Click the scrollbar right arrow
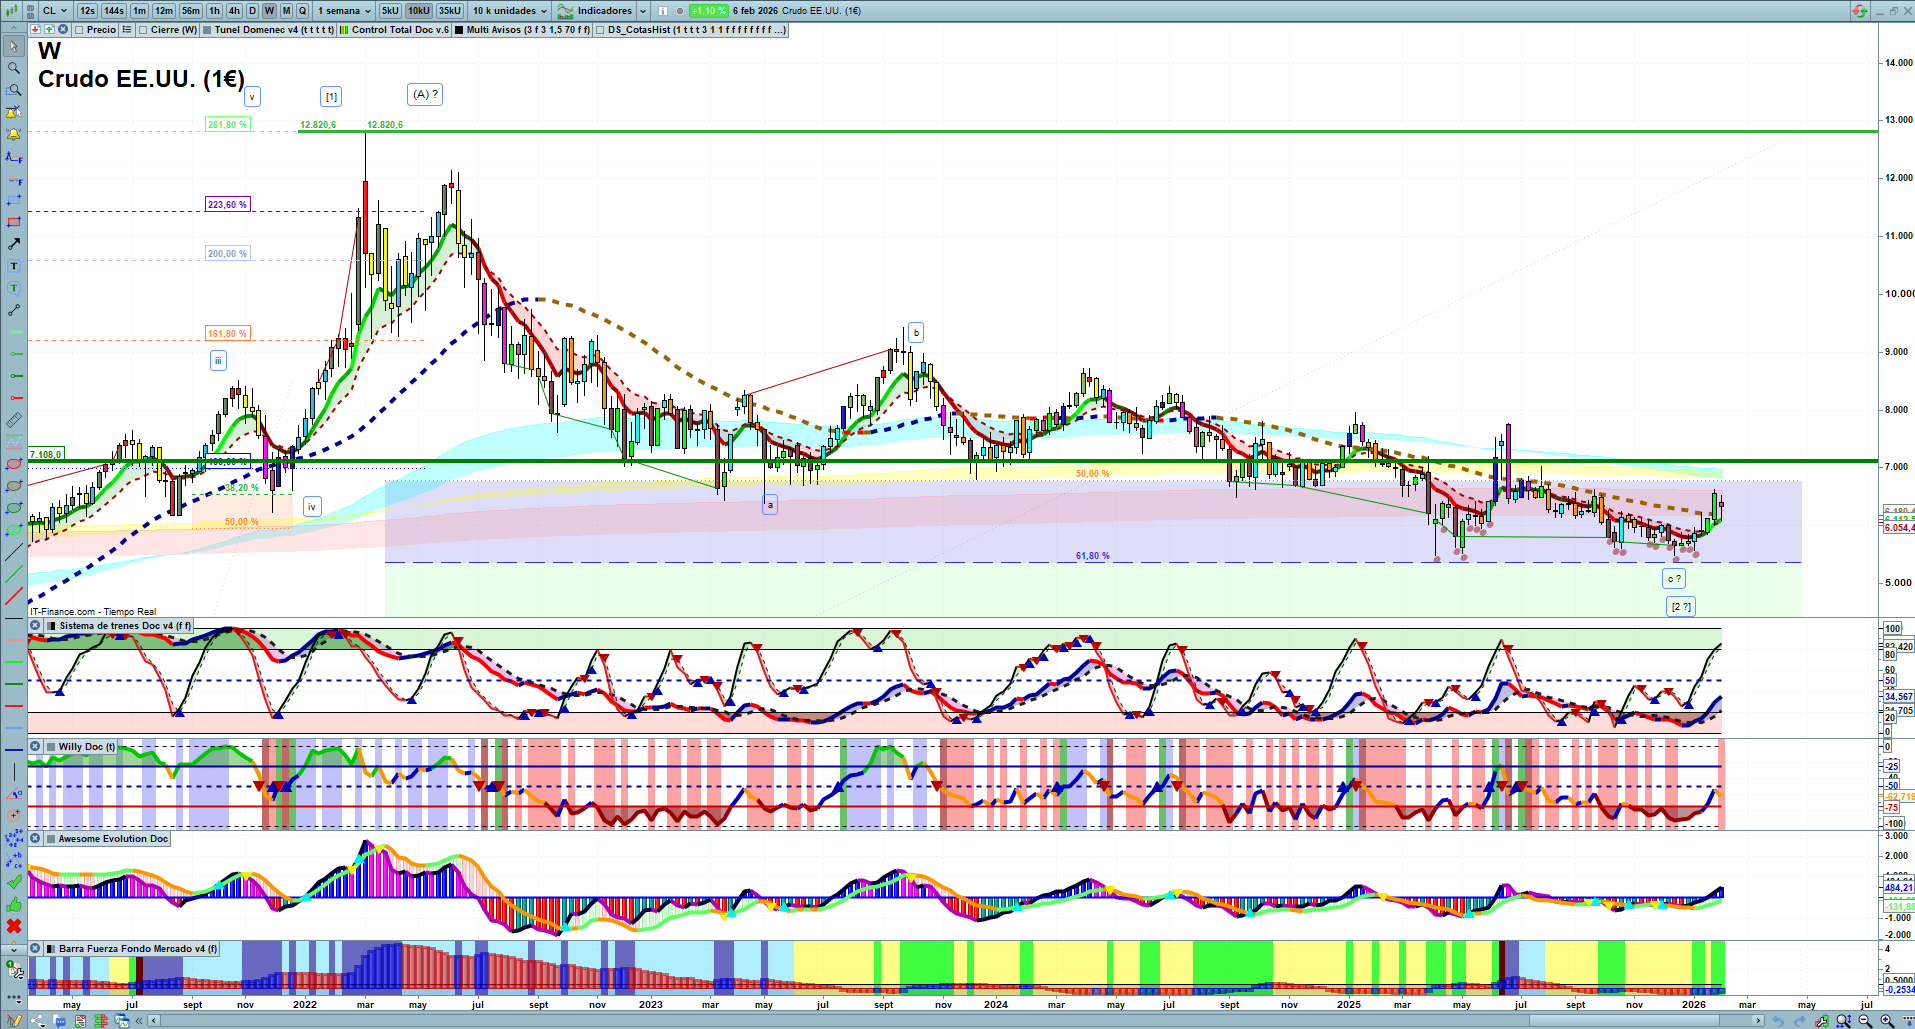 coord(1759,1021)
